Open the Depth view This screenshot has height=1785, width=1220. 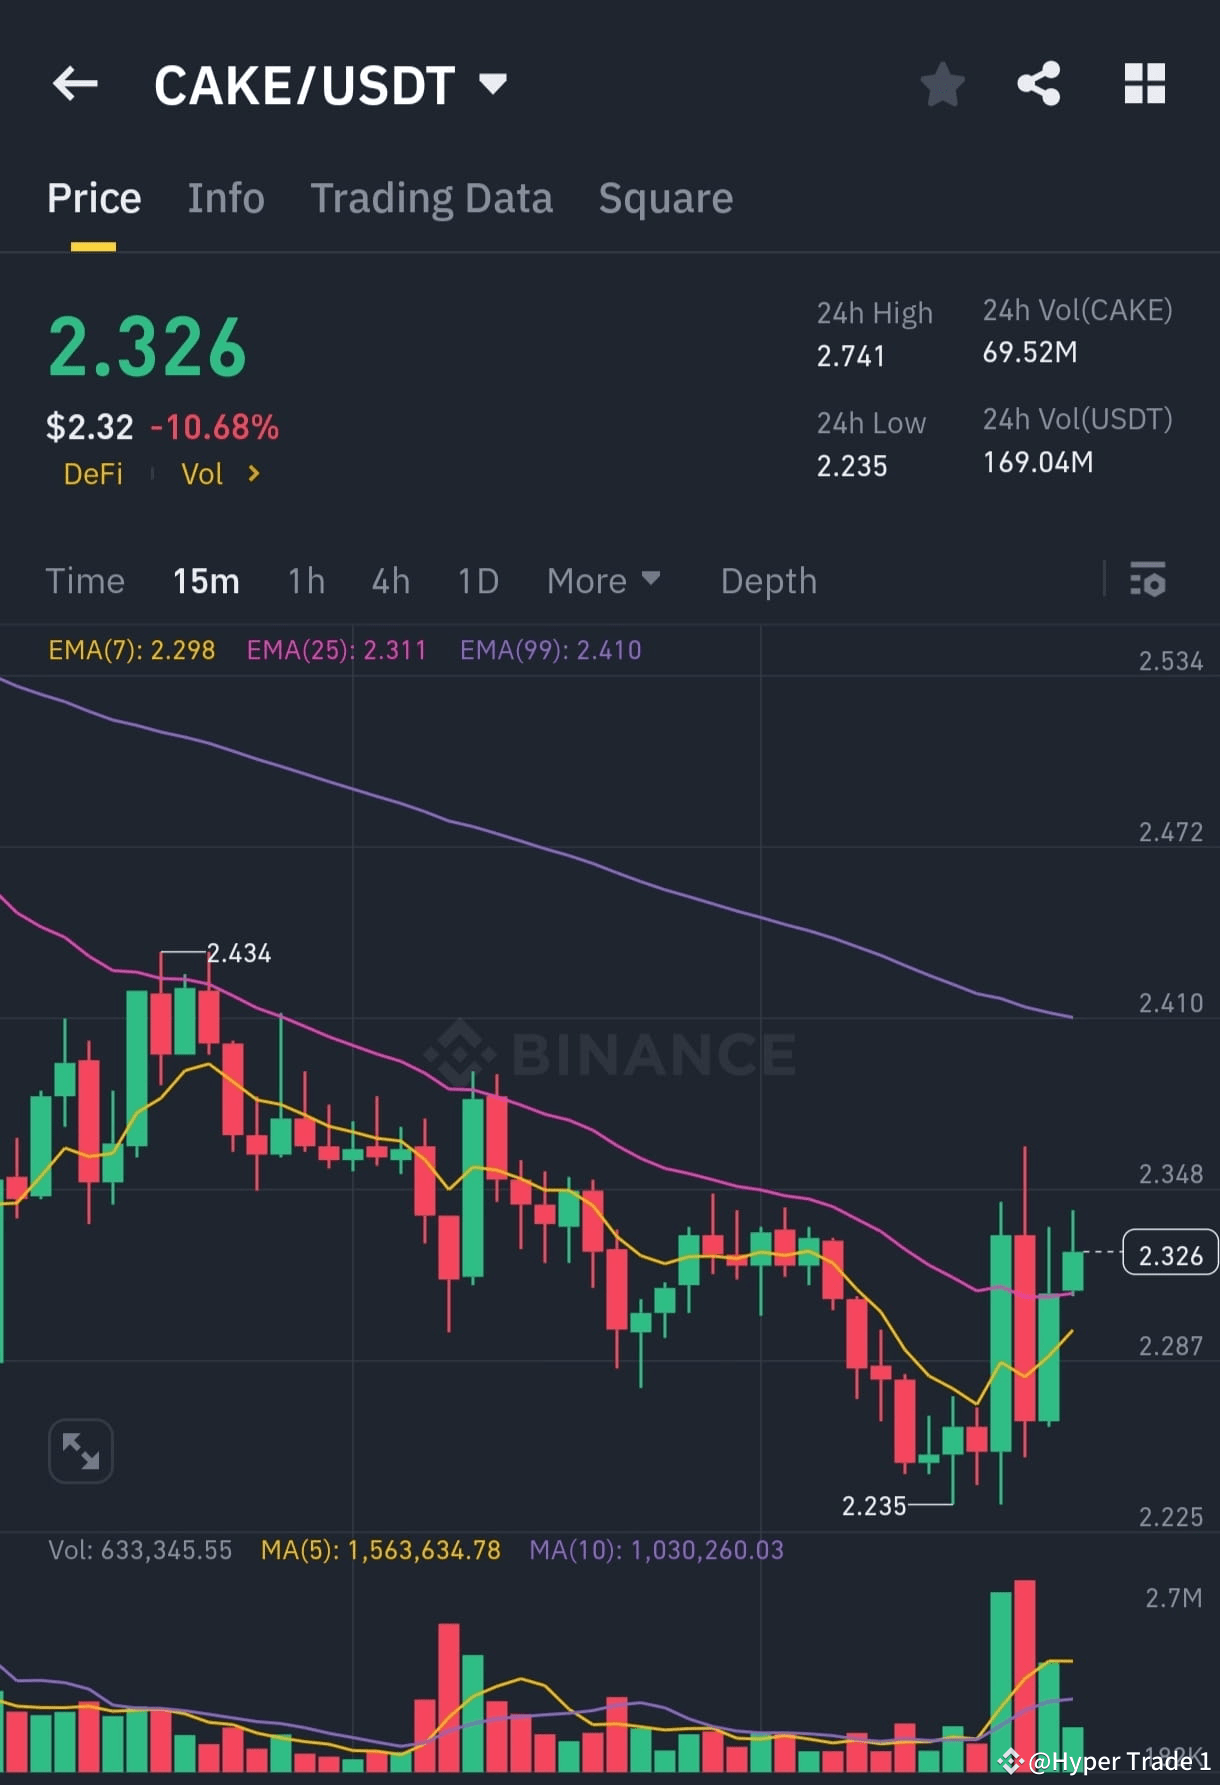[767, 580]
